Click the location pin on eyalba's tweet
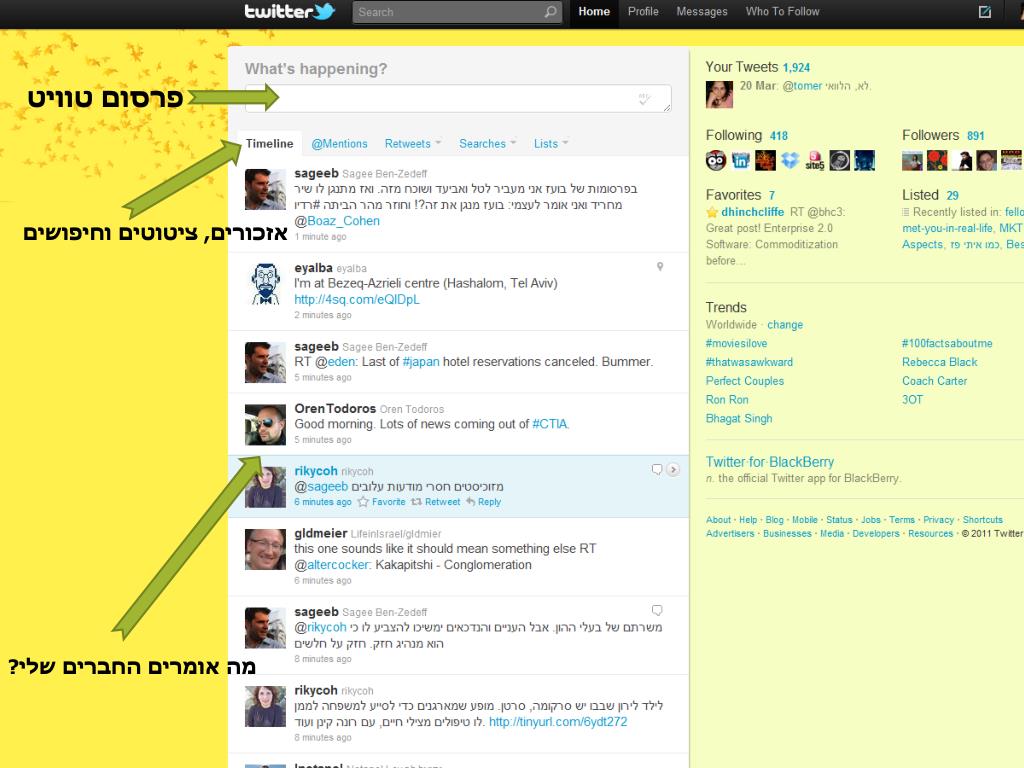The height and width of the screenshot is (768, 1024). (660, 266)
